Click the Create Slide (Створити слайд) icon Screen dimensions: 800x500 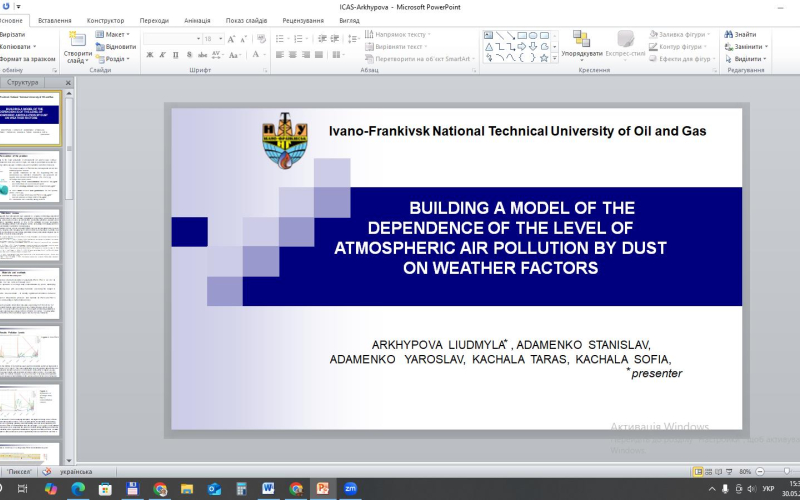click(78, 39)
